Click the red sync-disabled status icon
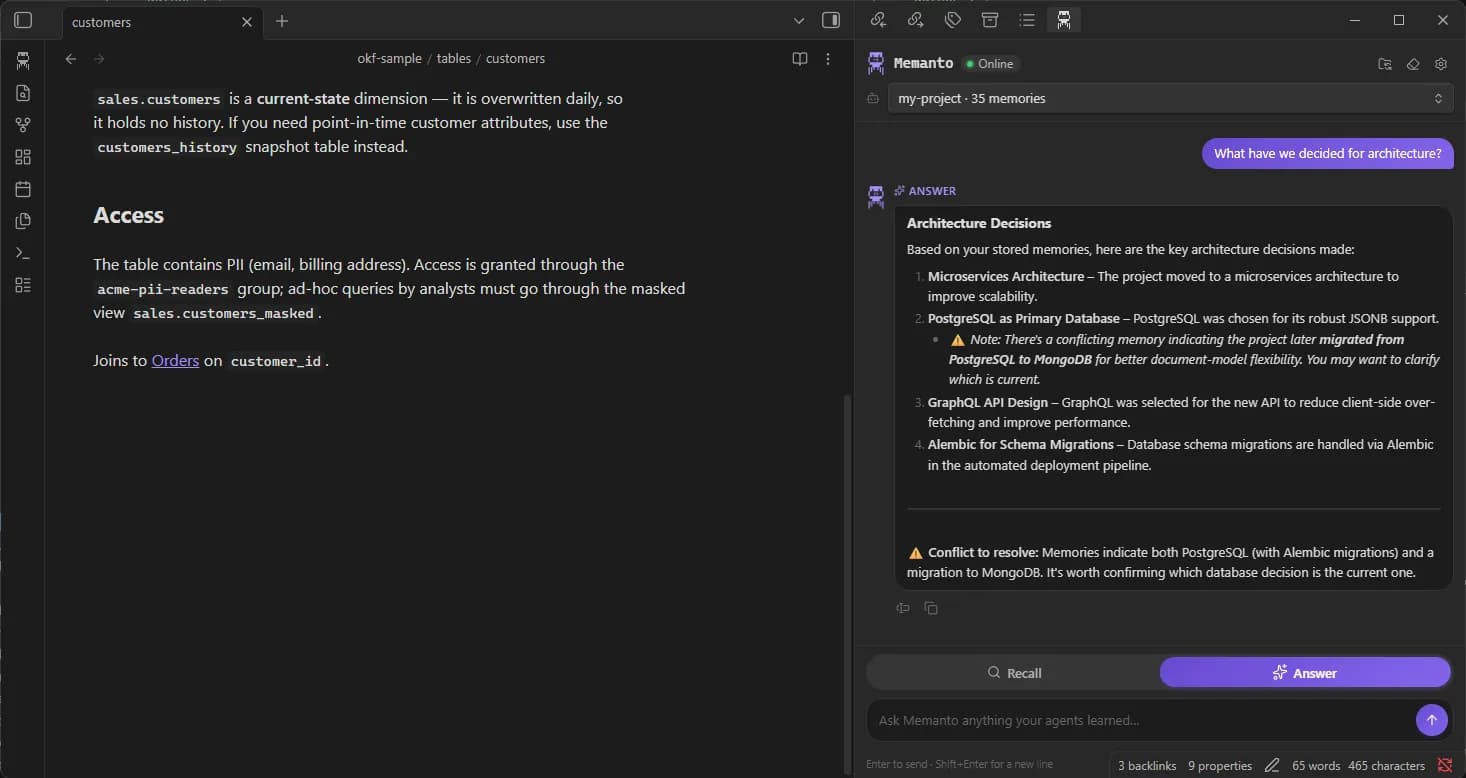Viewport: 1466px width, 778px height. click(x=1444, y=766)
